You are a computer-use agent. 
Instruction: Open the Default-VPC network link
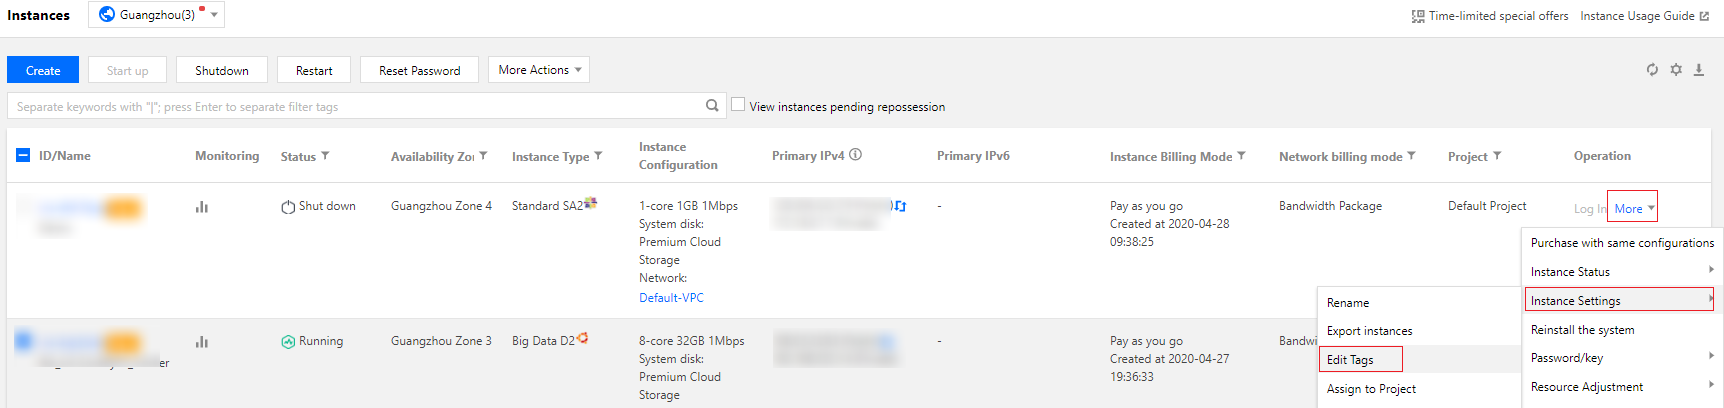point(671,298)
